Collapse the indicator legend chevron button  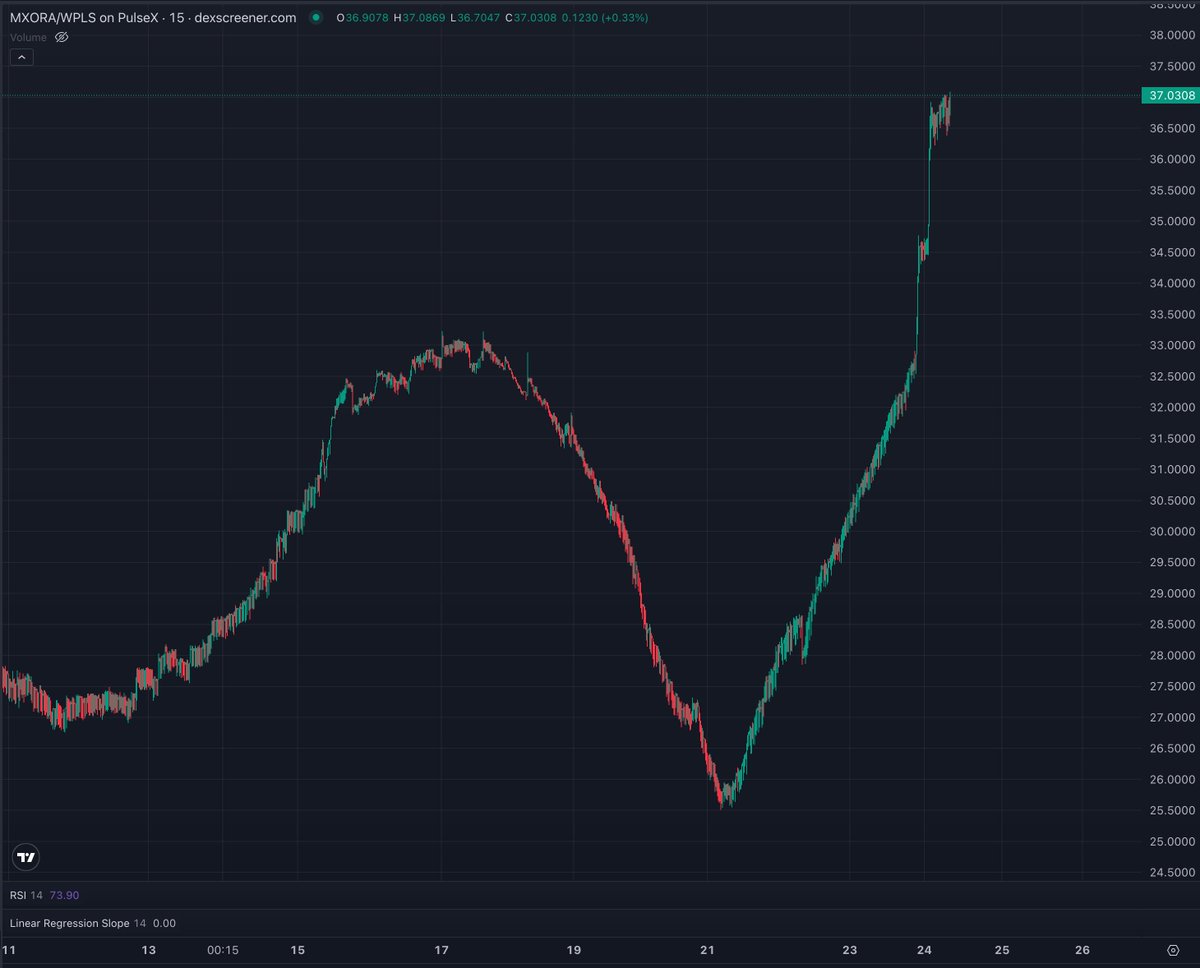coord(22,58)
